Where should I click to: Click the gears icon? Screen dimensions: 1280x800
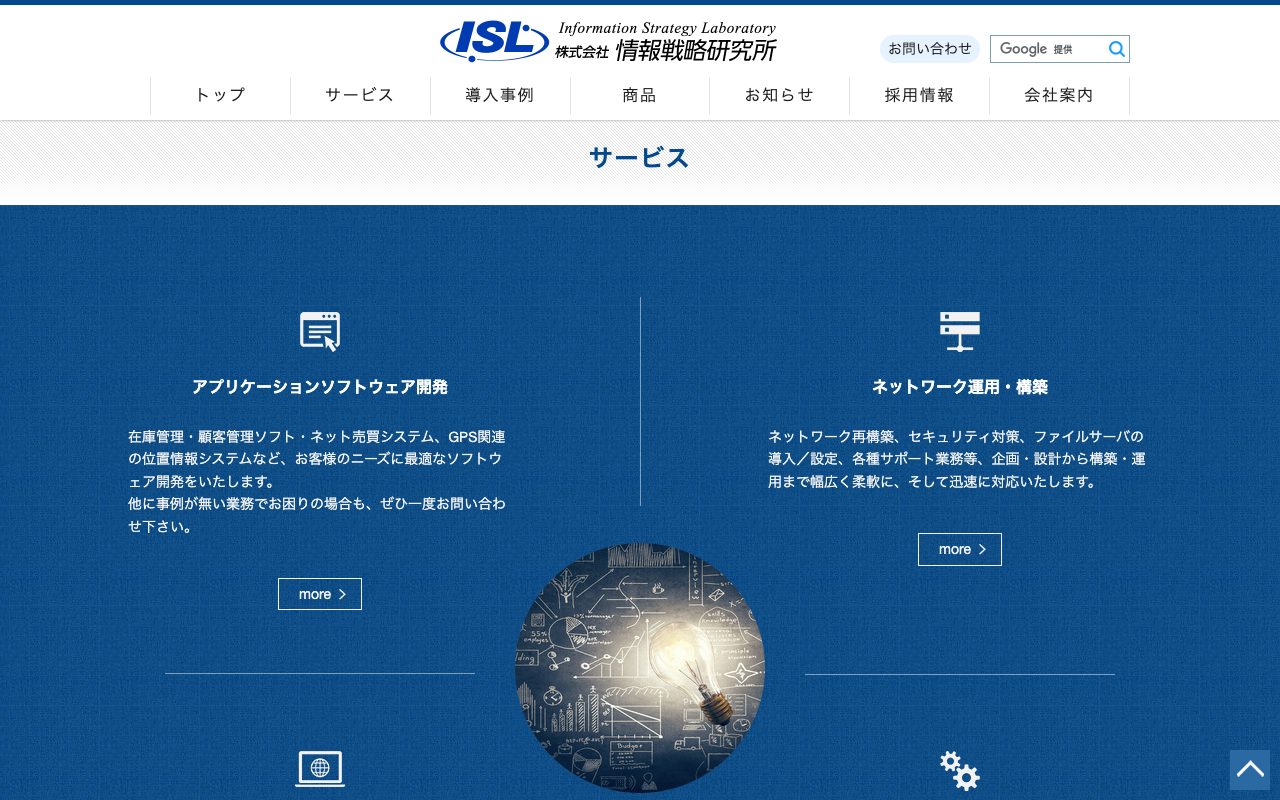pos(960,771)
